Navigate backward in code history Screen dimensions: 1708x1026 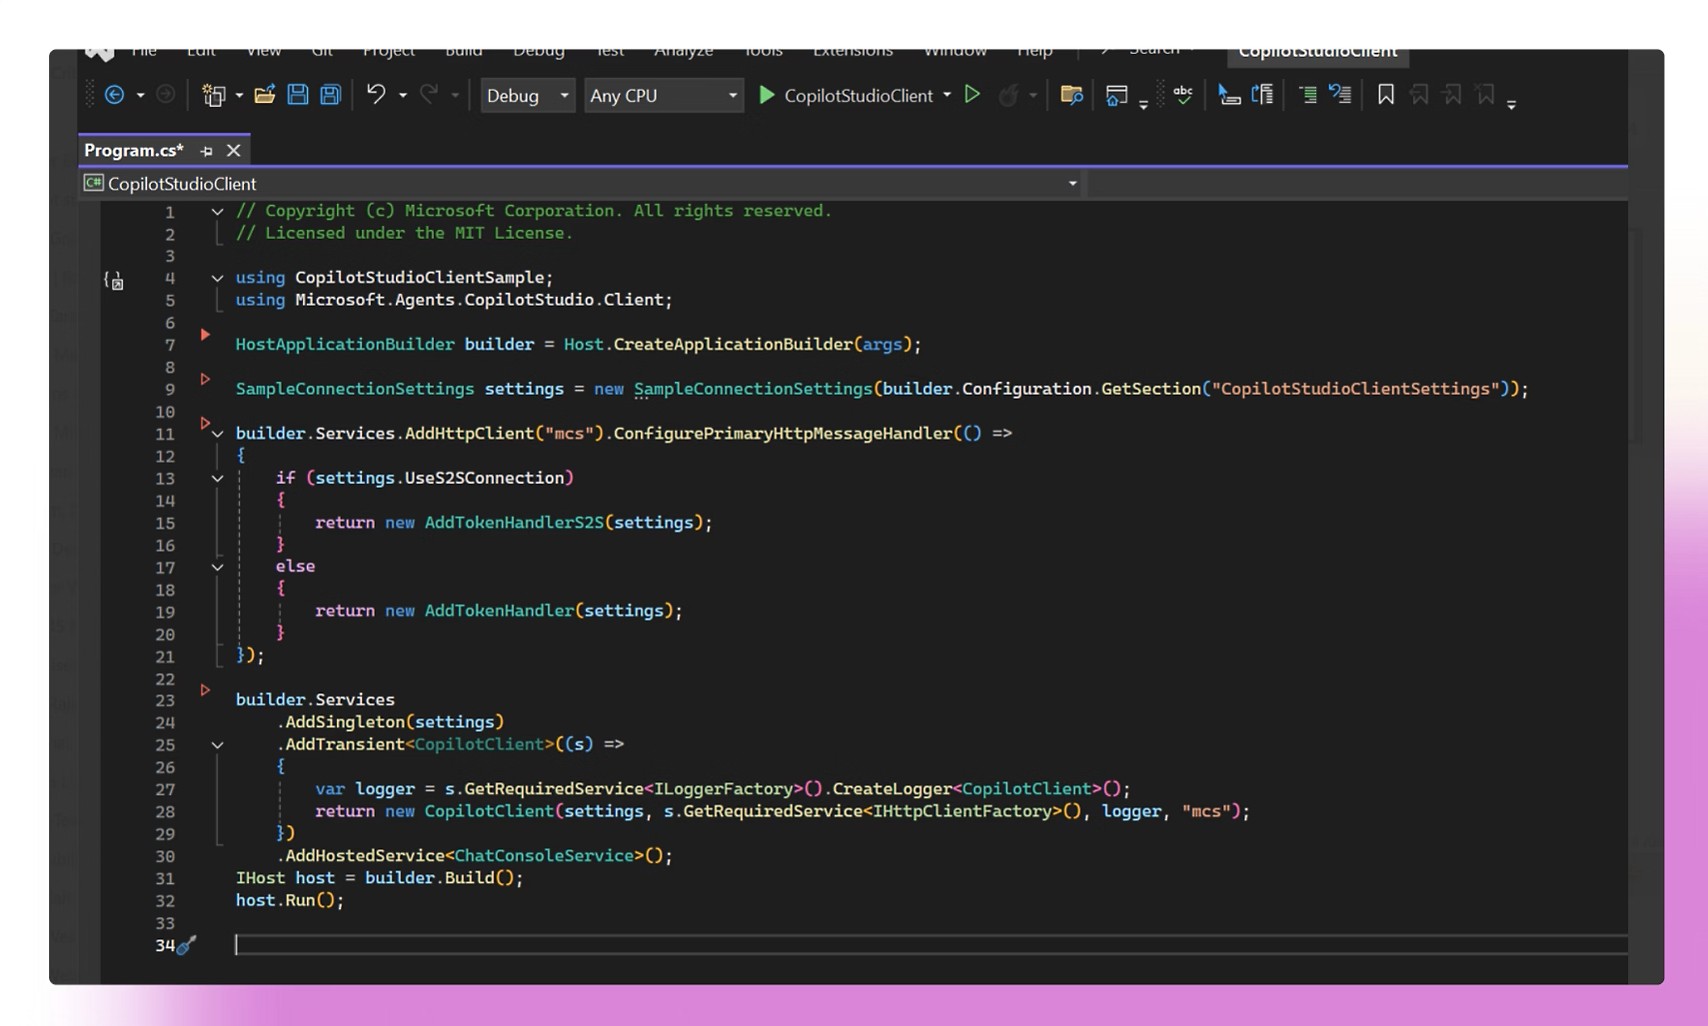[117, 94]
